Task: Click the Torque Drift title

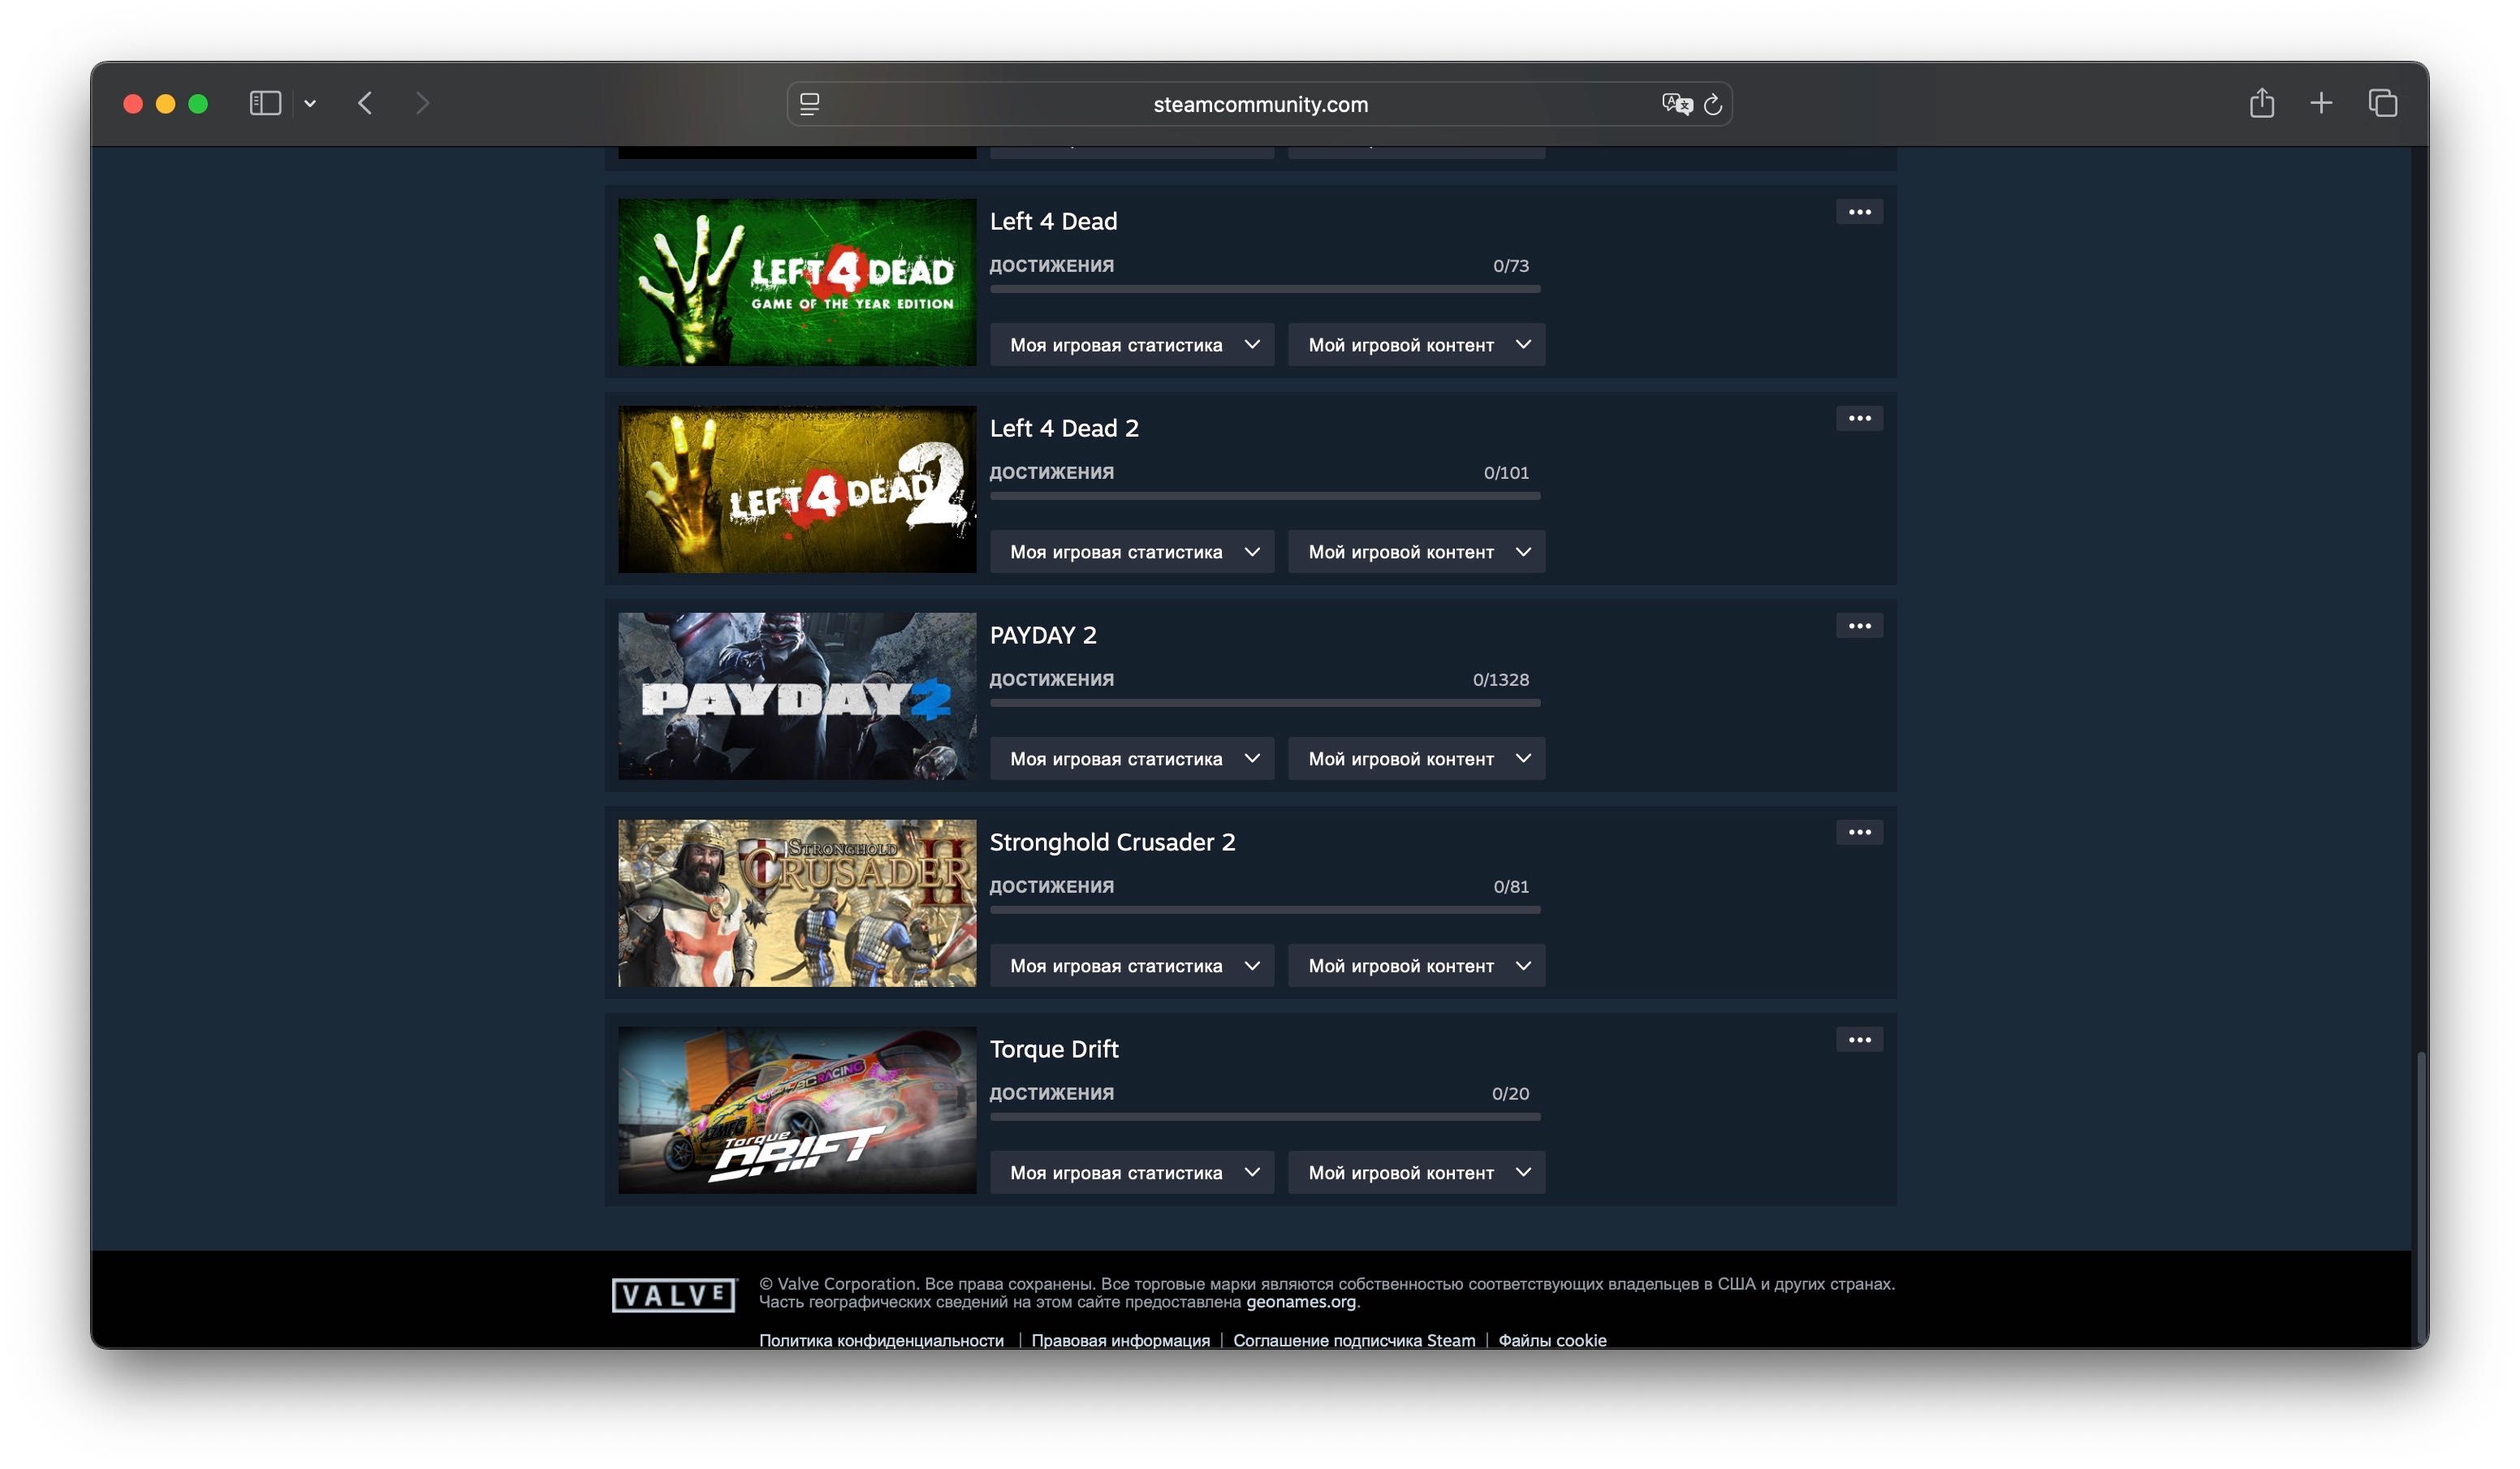Action: tap(1054, 1049)
